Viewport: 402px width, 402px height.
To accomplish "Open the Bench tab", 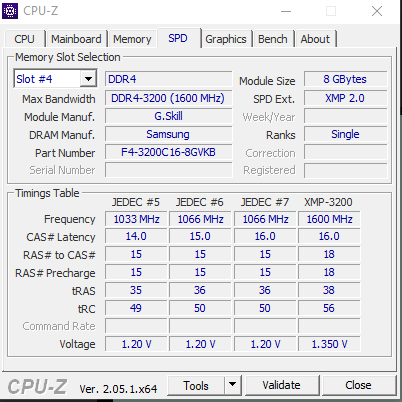I will coord(273,39).
